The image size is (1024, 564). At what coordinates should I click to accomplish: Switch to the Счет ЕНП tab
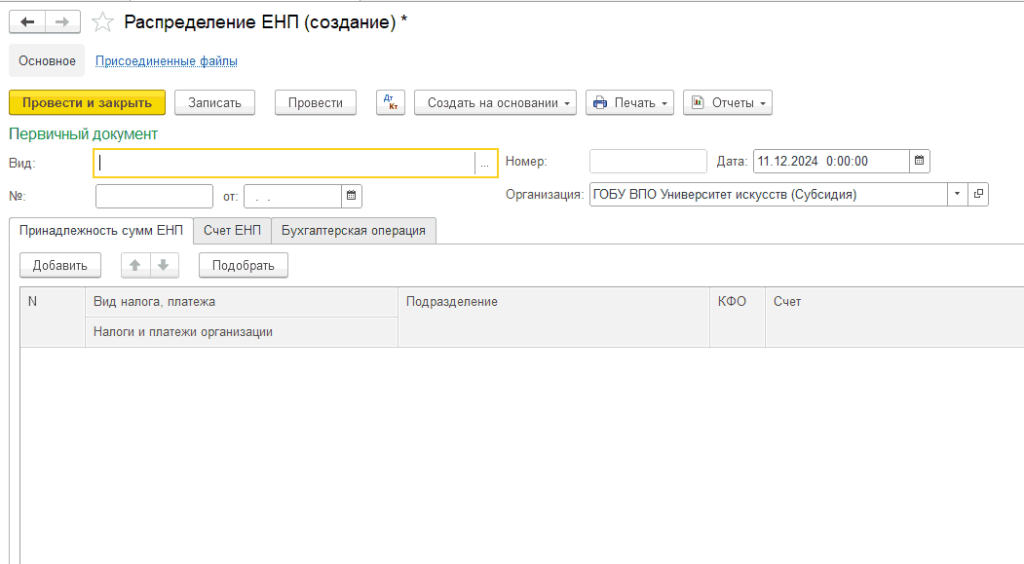click(x=232, y=230)
